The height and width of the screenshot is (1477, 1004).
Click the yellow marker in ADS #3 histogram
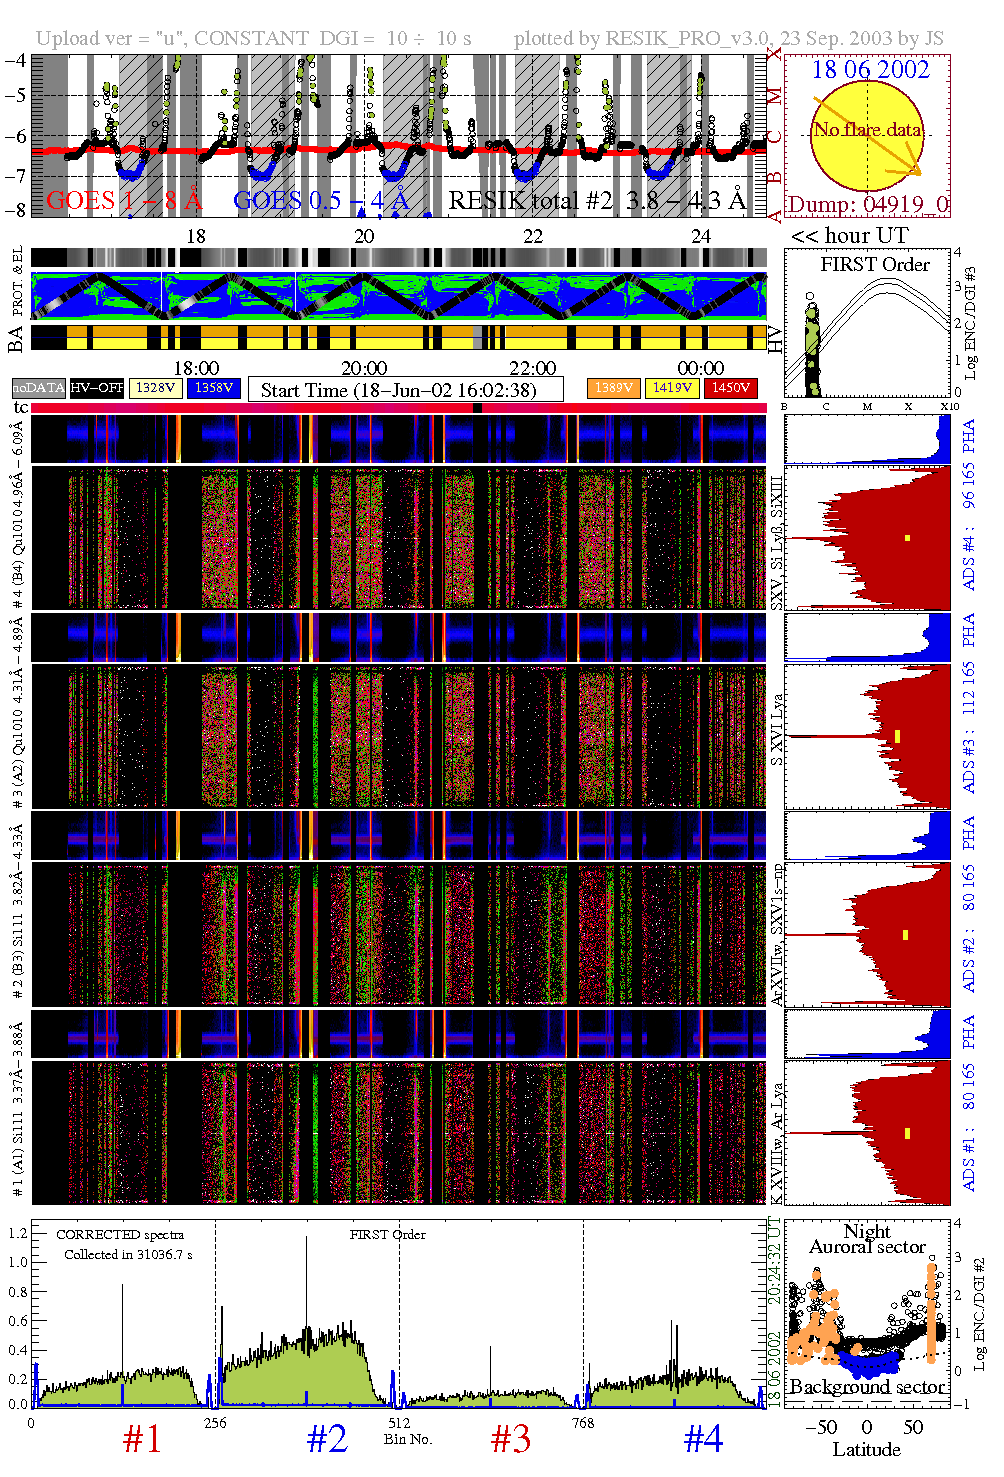point(897,736)
